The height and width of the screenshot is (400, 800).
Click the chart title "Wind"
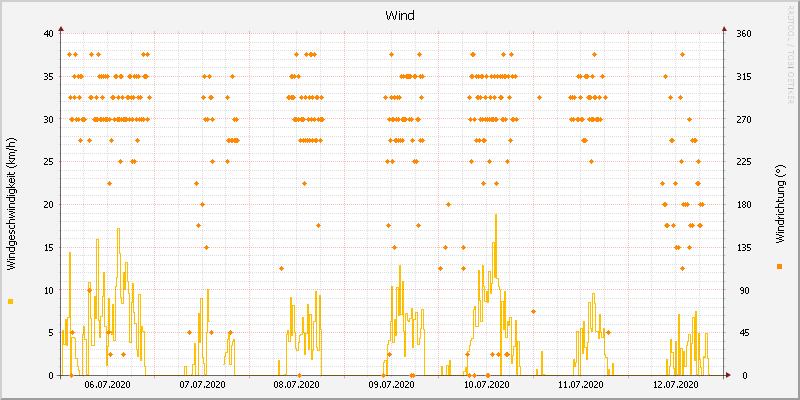pos(399,16)
